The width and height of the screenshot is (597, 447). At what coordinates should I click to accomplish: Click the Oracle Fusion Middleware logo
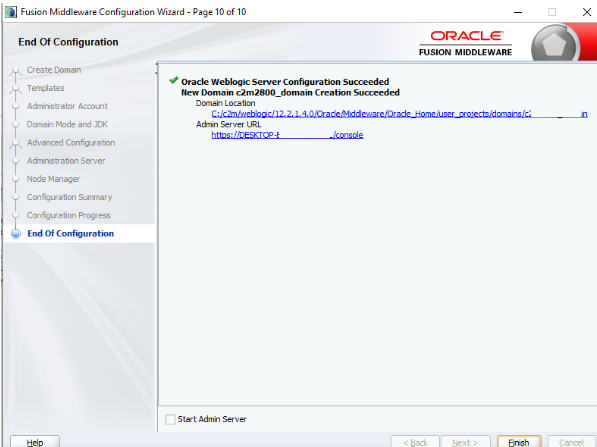[465, 44]
